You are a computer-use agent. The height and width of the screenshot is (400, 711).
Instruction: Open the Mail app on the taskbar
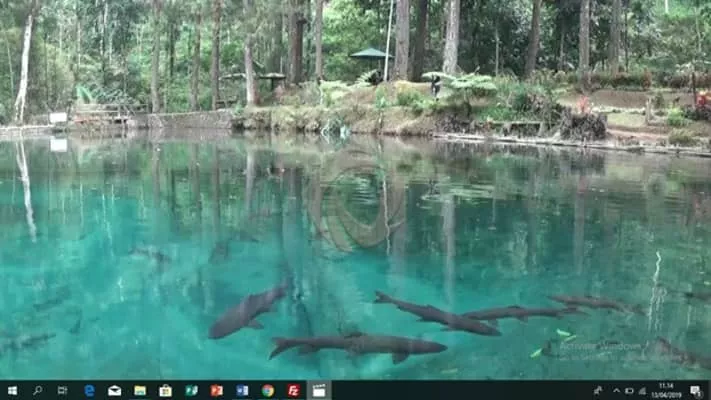pyautogui.click(x=115, y=390)
